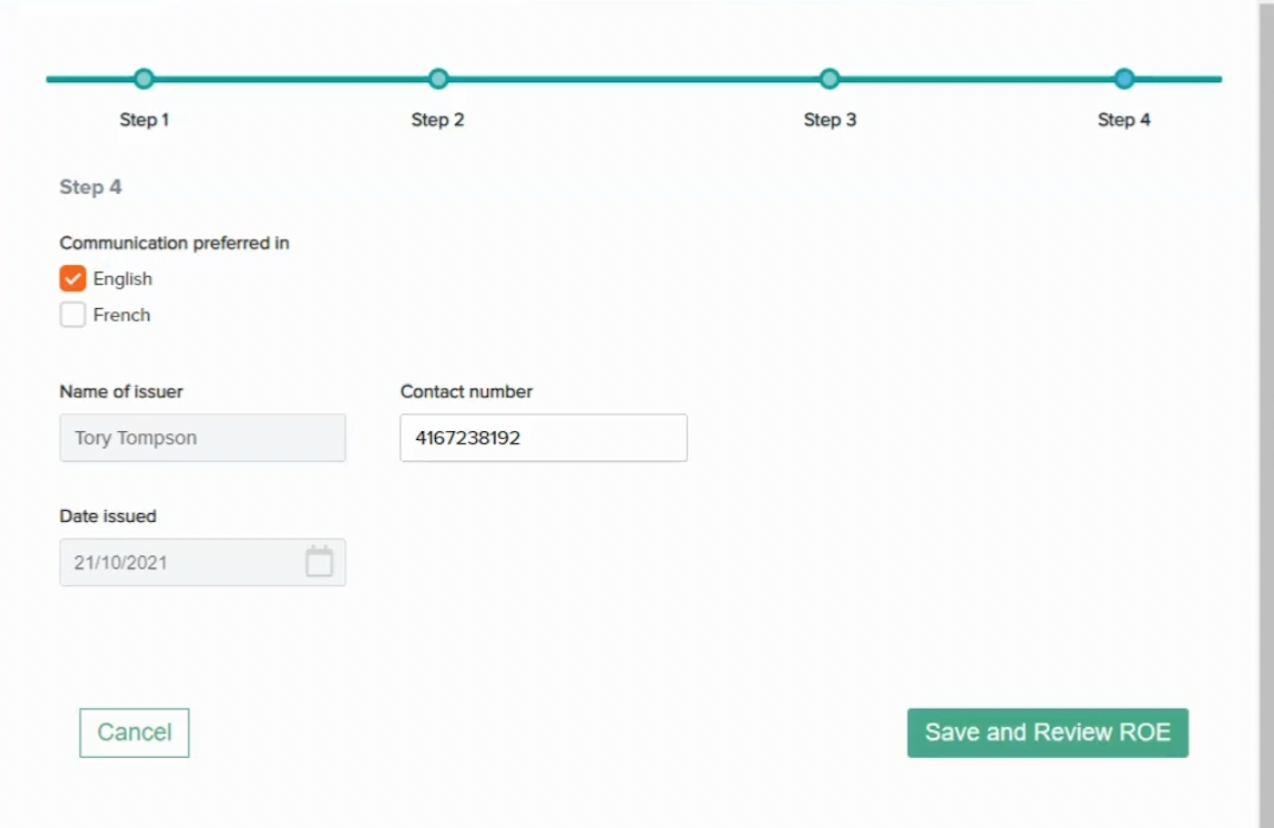
Task: Open the calendar icon in Date issued
Action: pyautogui.click(x=319, y=561)
